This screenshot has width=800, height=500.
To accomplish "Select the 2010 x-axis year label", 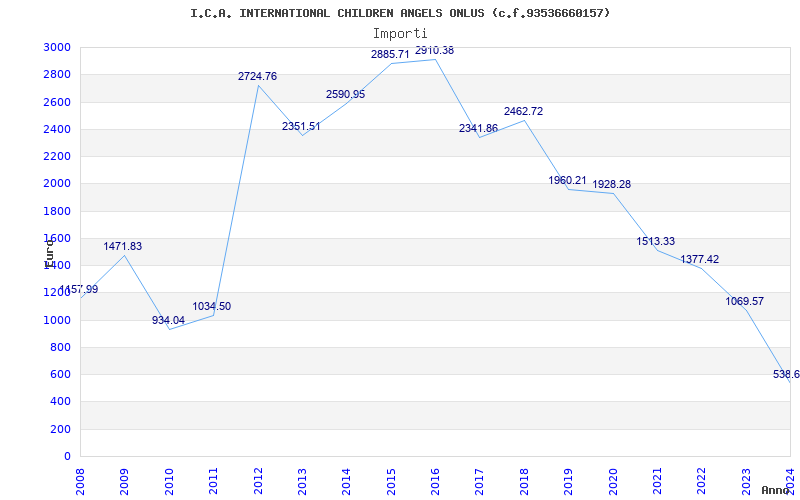I will 169,481.
